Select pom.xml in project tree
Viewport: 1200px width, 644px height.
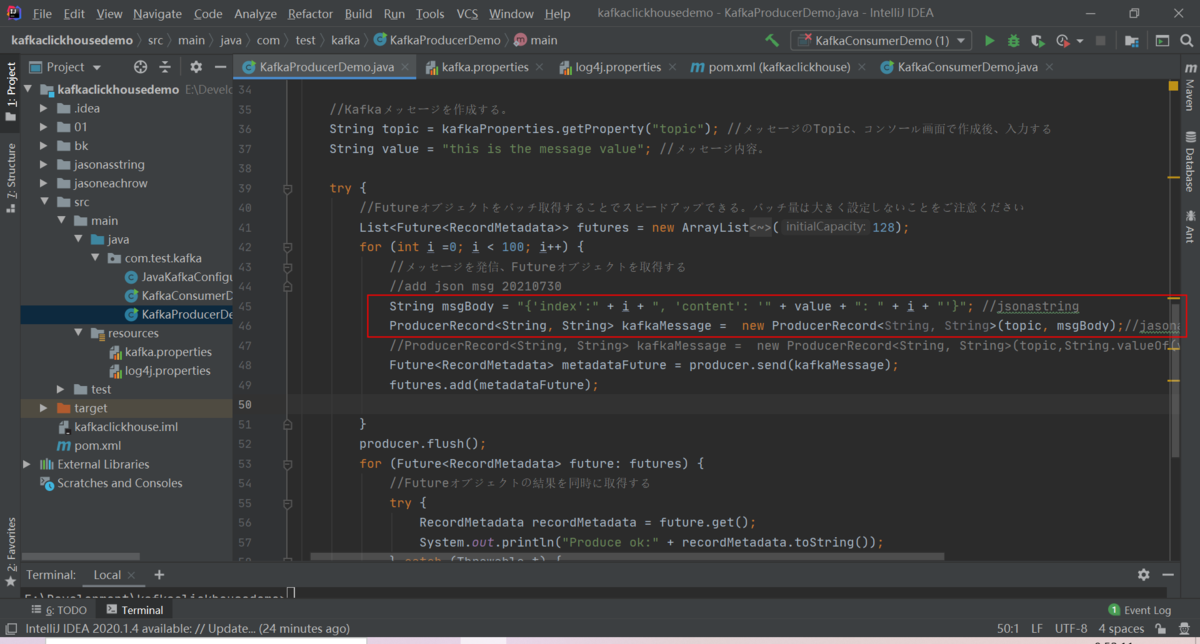(89, 445)
